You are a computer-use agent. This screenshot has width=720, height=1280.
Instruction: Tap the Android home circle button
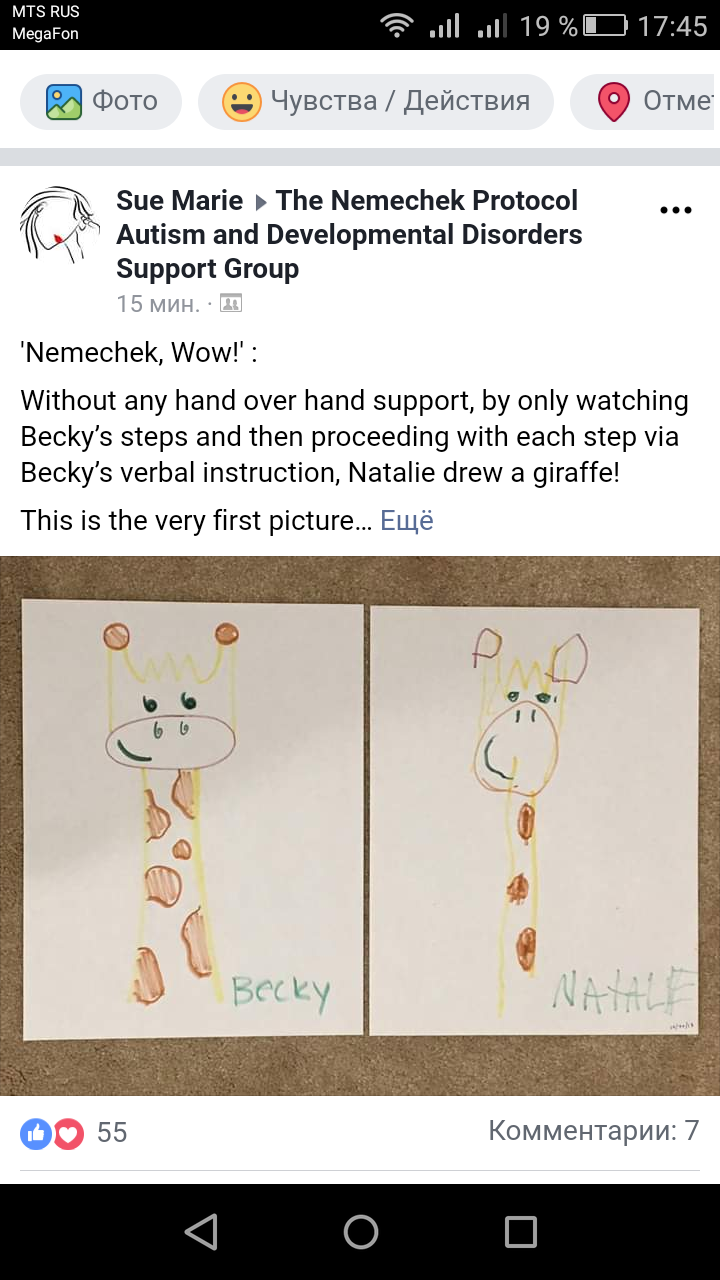click(360, 1232)
